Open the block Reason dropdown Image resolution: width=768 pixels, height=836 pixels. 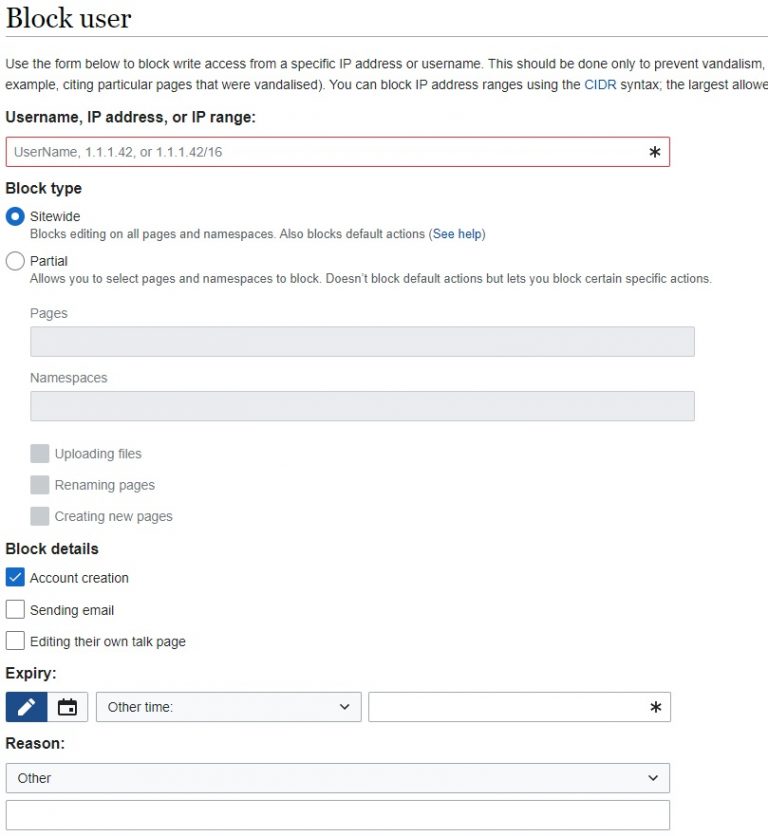point(337,777)
